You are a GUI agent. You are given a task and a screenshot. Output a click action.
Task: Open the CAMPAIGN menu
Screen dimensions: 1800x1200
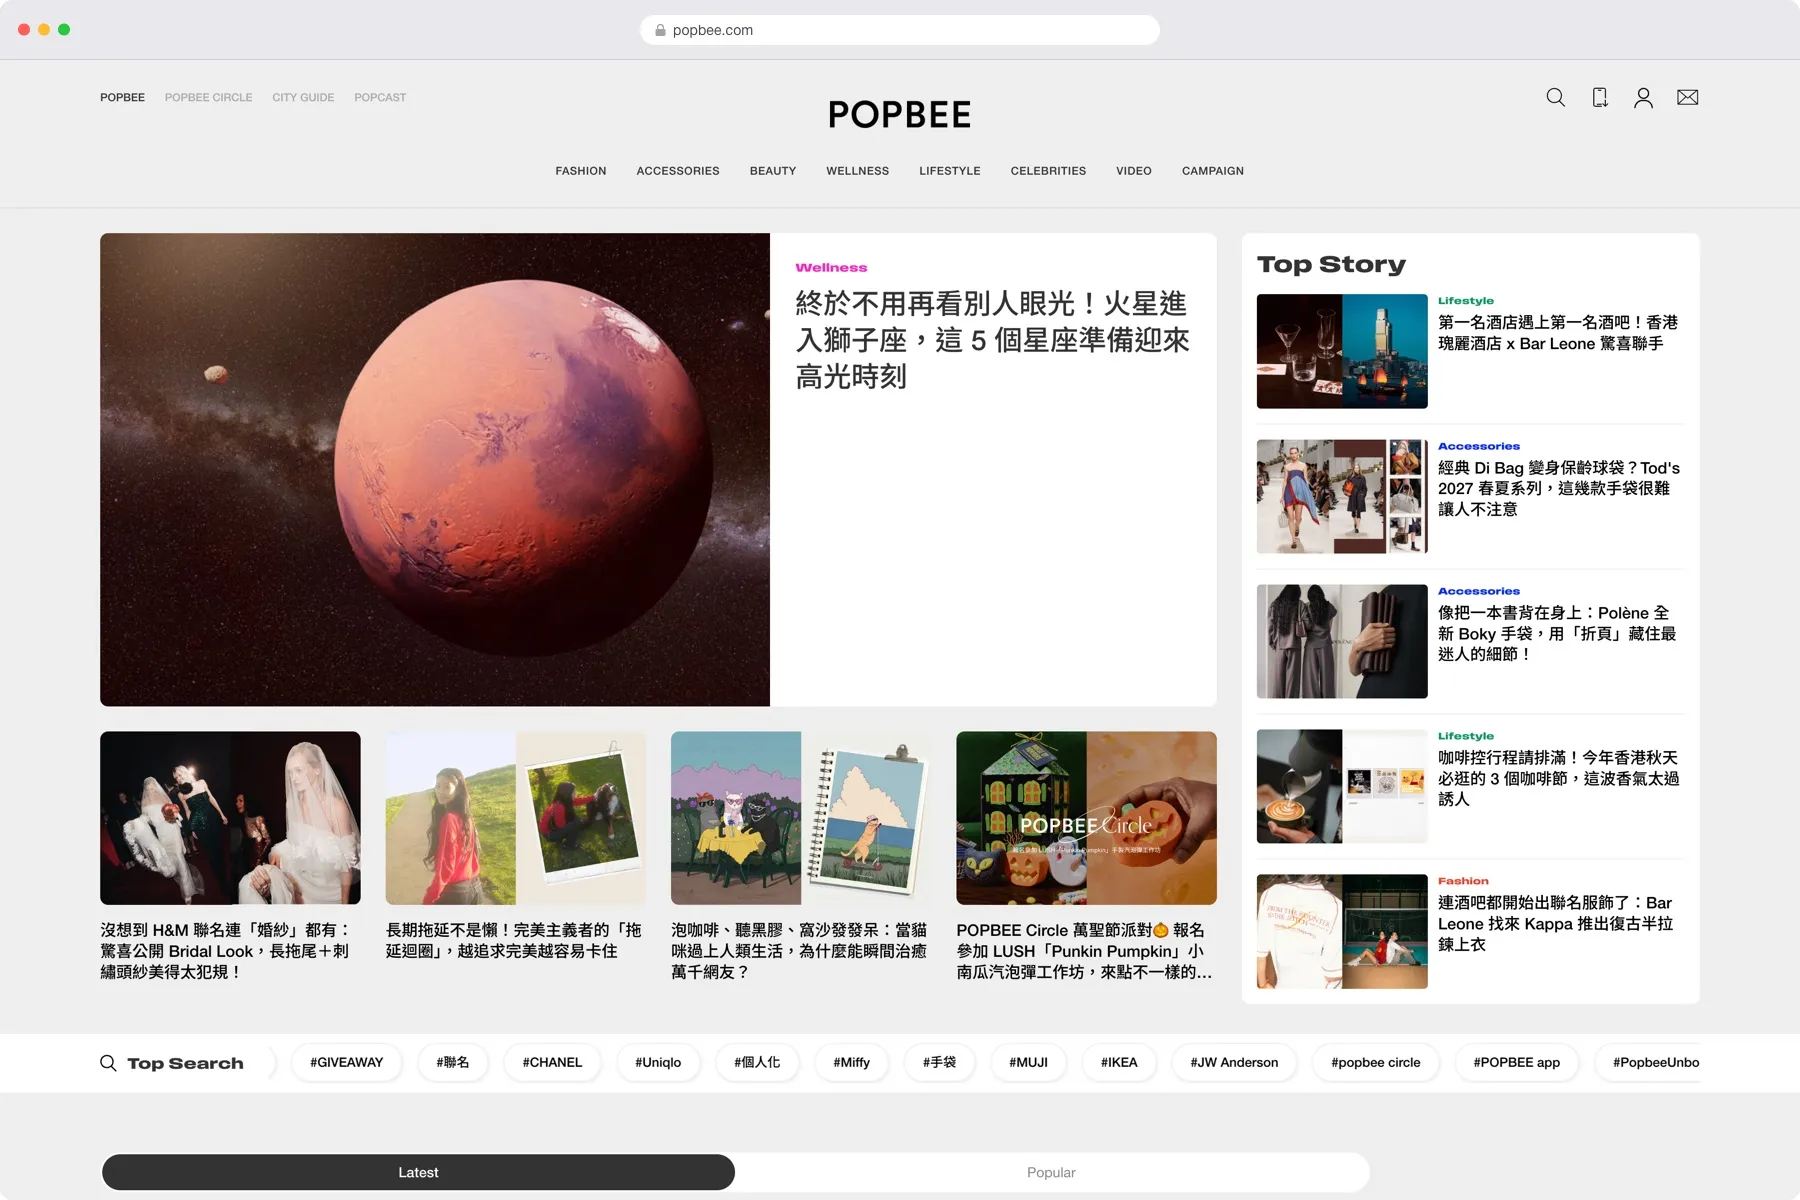1213,171
